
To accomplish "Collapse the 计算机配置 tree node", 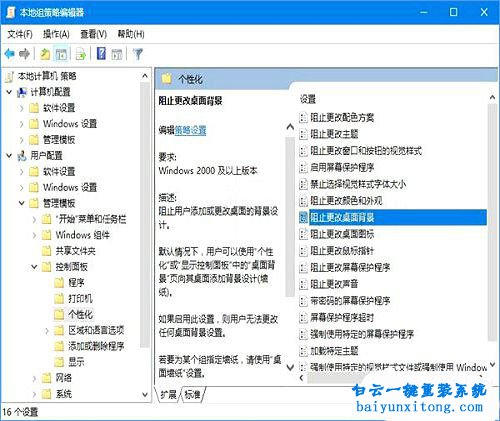I will [9, 92].
